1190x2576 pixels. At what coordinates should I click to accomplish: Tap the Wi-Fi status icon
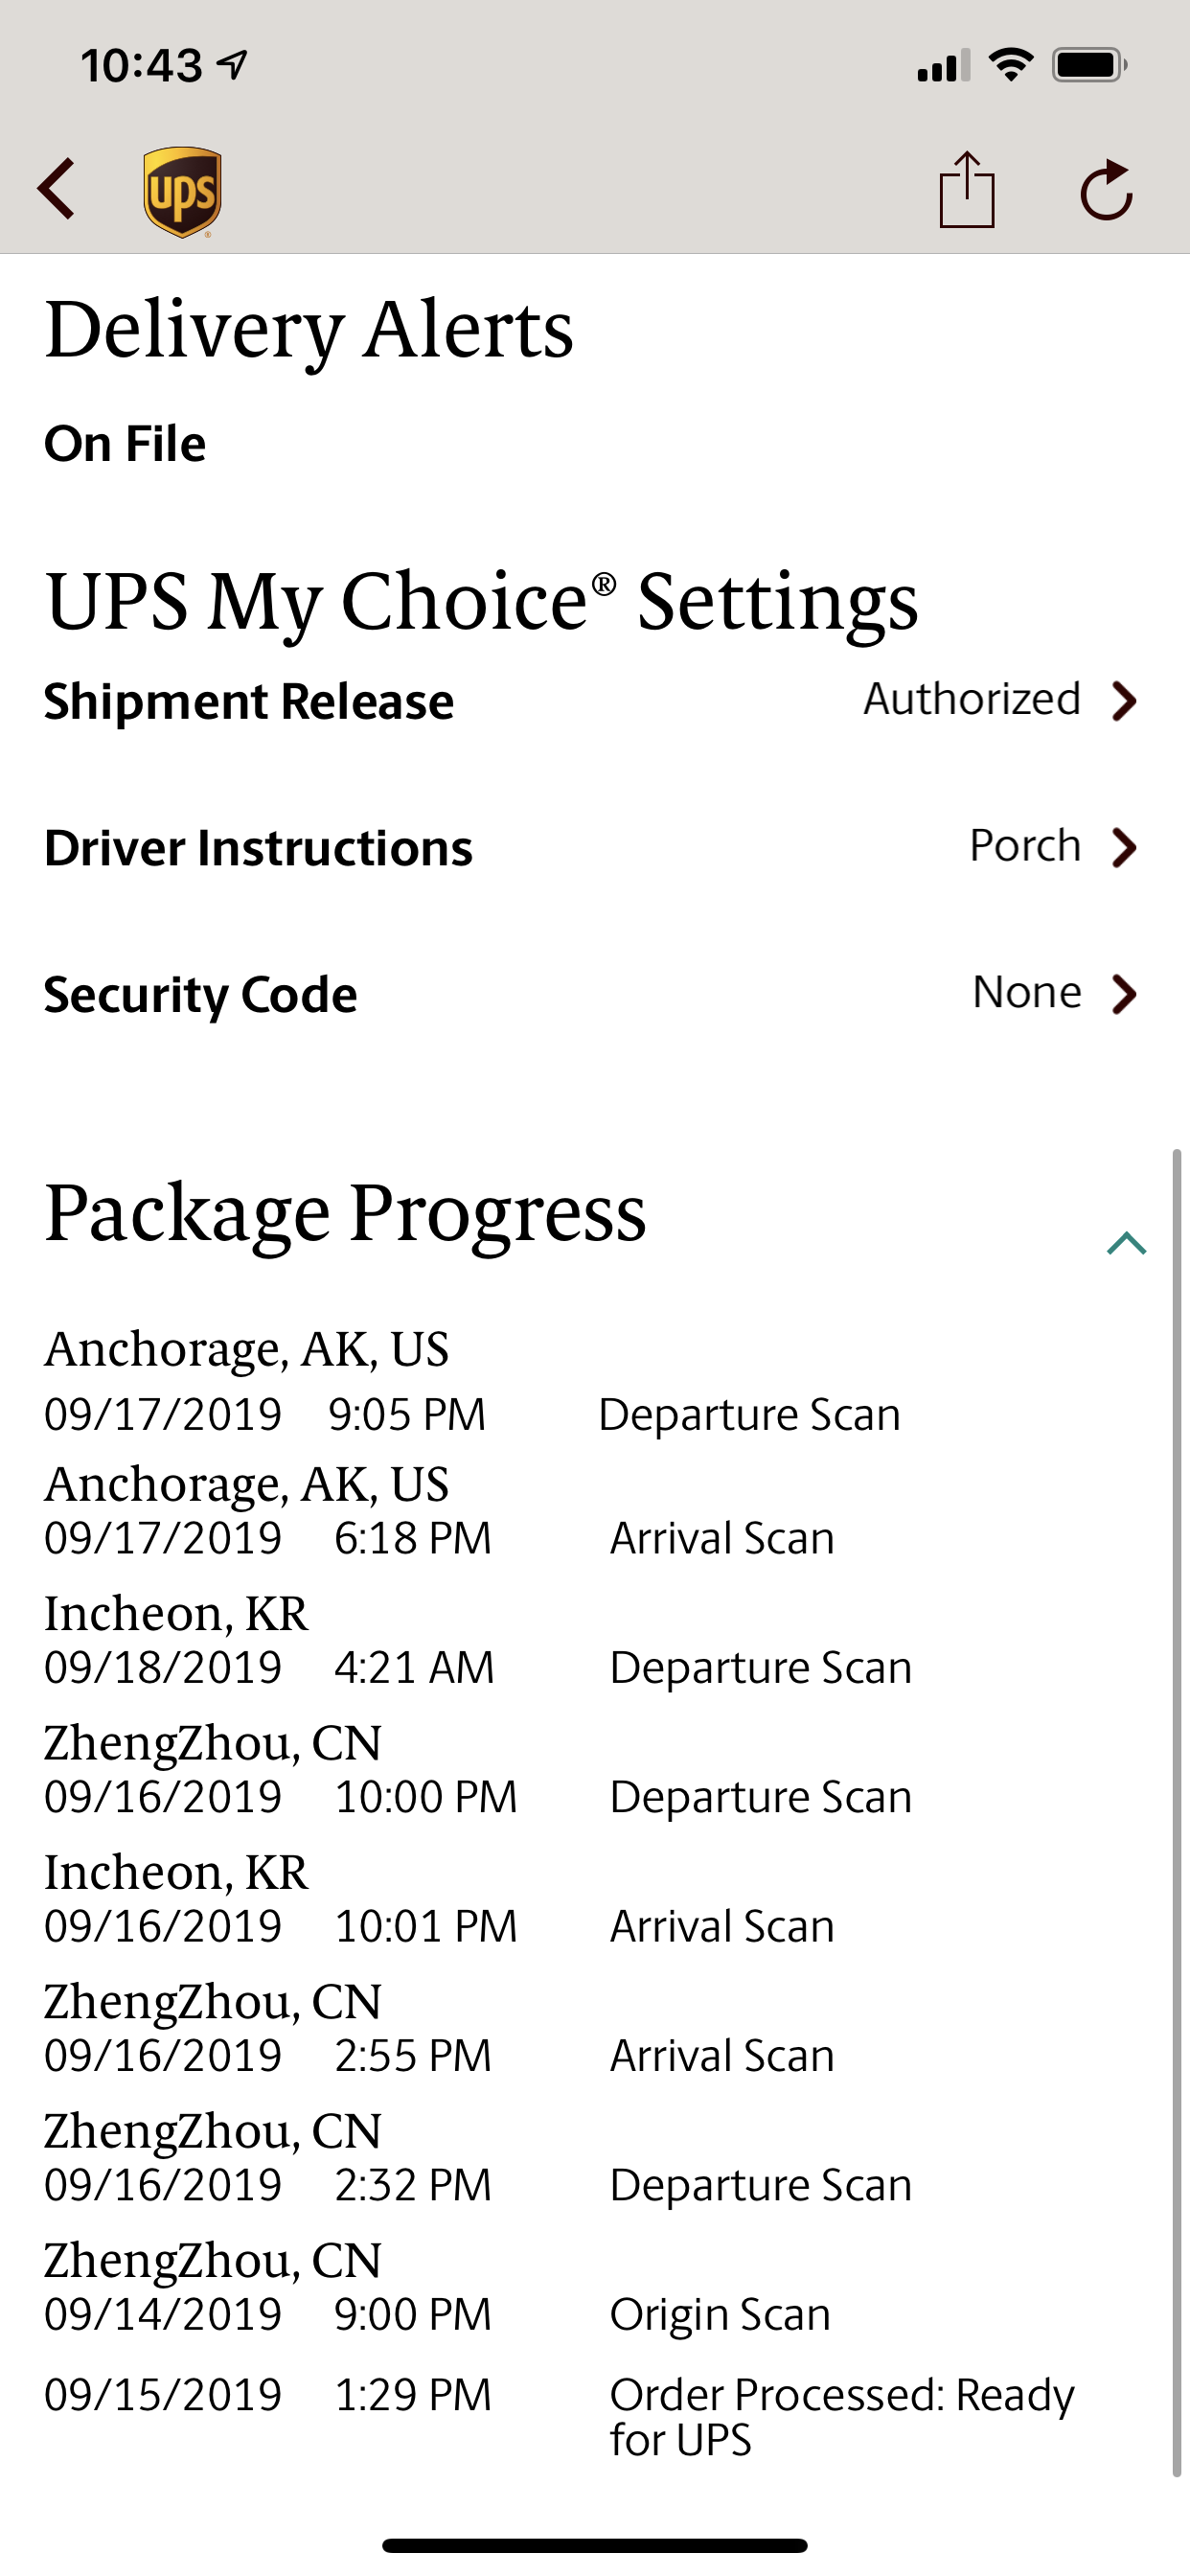1011,66
